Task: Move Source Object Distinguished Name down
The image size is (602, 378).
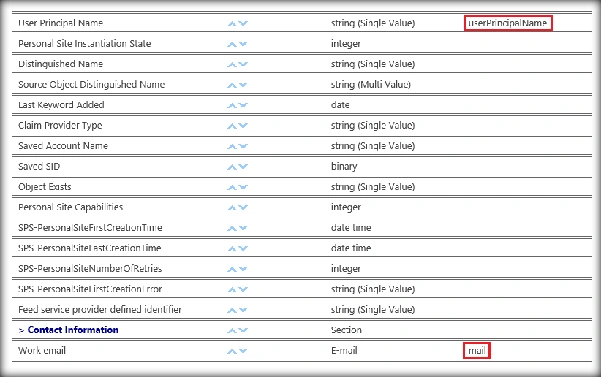Action: [243, 85]
